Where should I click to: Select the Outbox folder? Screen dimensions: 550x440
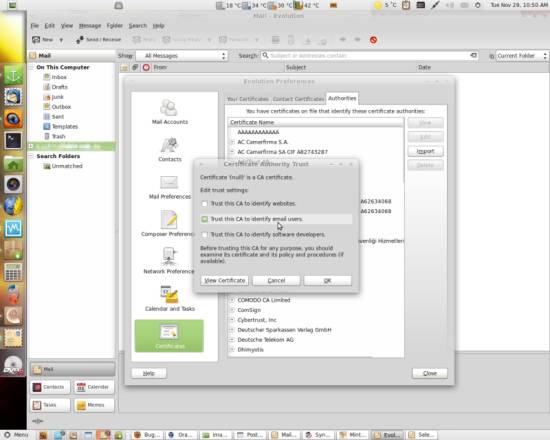click(61, 107)
